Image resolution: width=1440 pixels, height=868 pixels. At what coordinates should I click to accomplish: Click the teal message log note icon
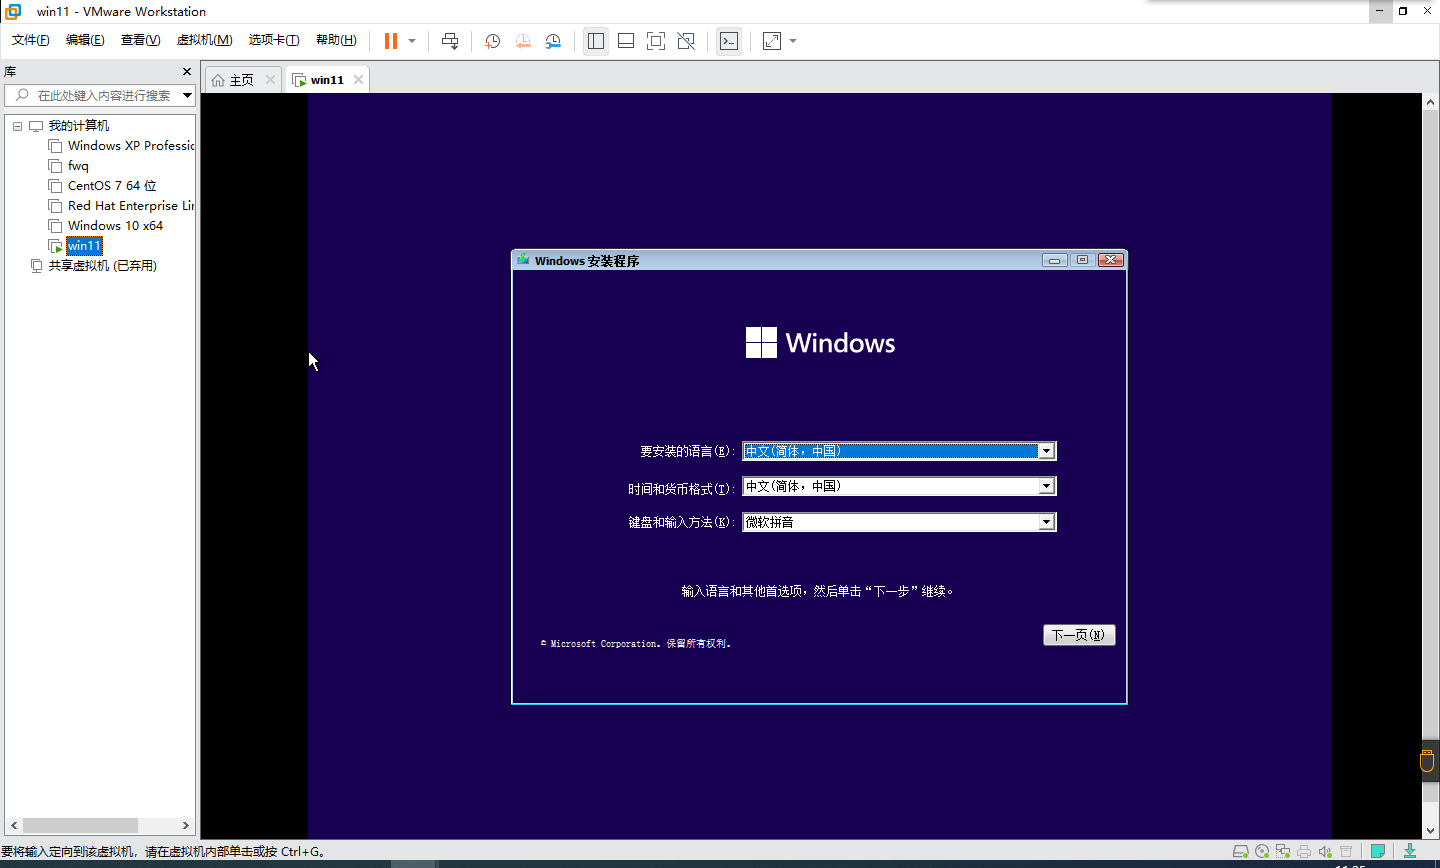tap(1378, 852)
